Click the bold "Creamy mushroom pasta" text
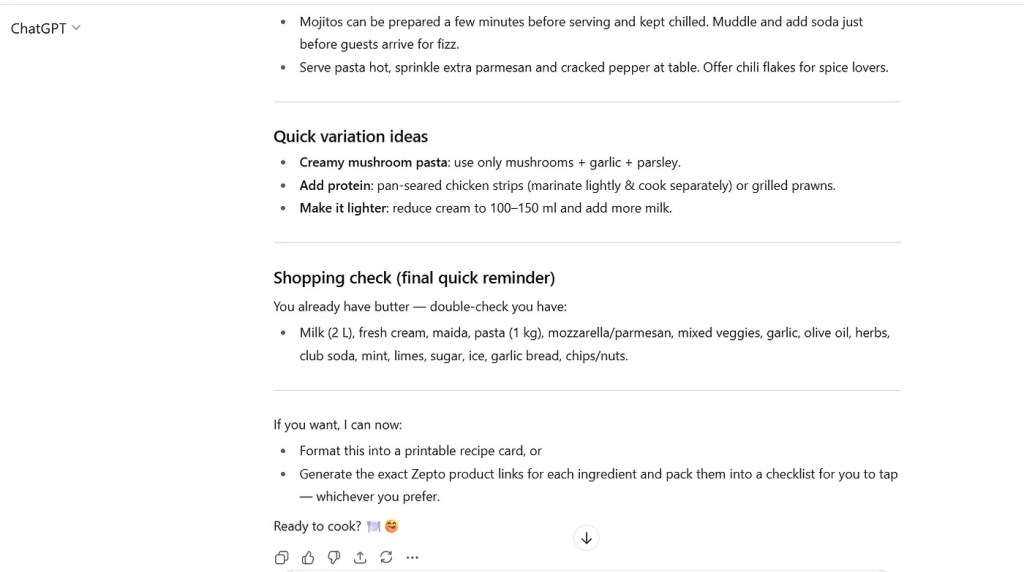The height and width of the screenshot is (572, 1024). click(x=373, y=162)
